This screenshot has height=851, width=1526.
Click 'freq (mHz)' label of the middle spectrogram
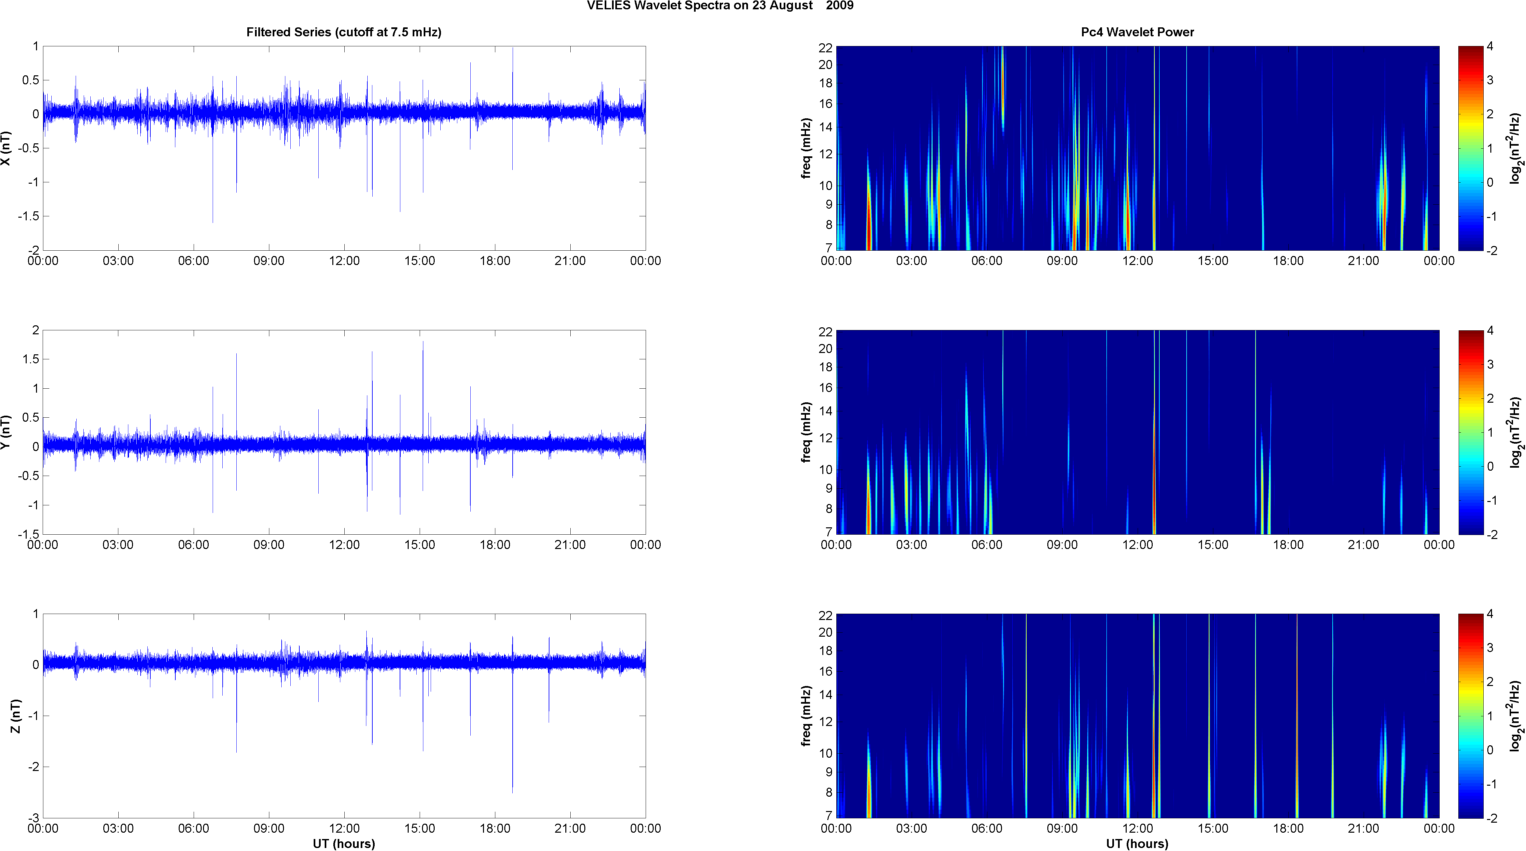coord(806,432)
